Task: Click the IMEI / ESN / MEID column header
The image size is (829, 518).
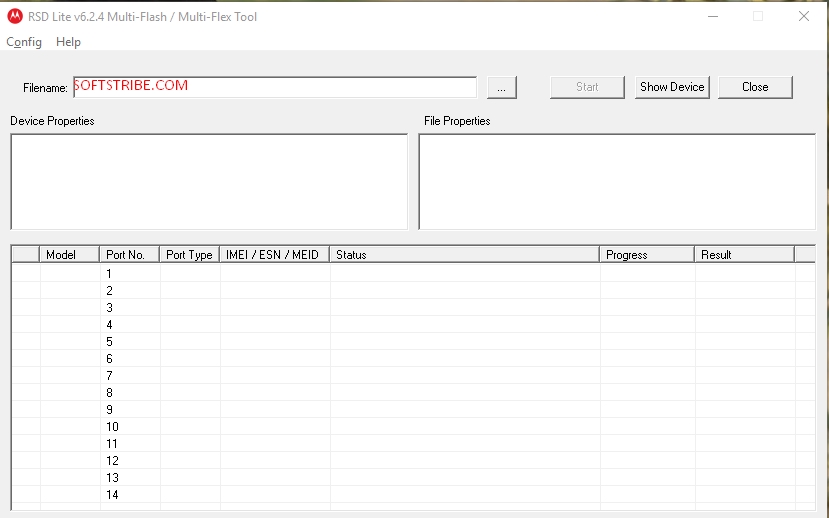Action: 274,254
